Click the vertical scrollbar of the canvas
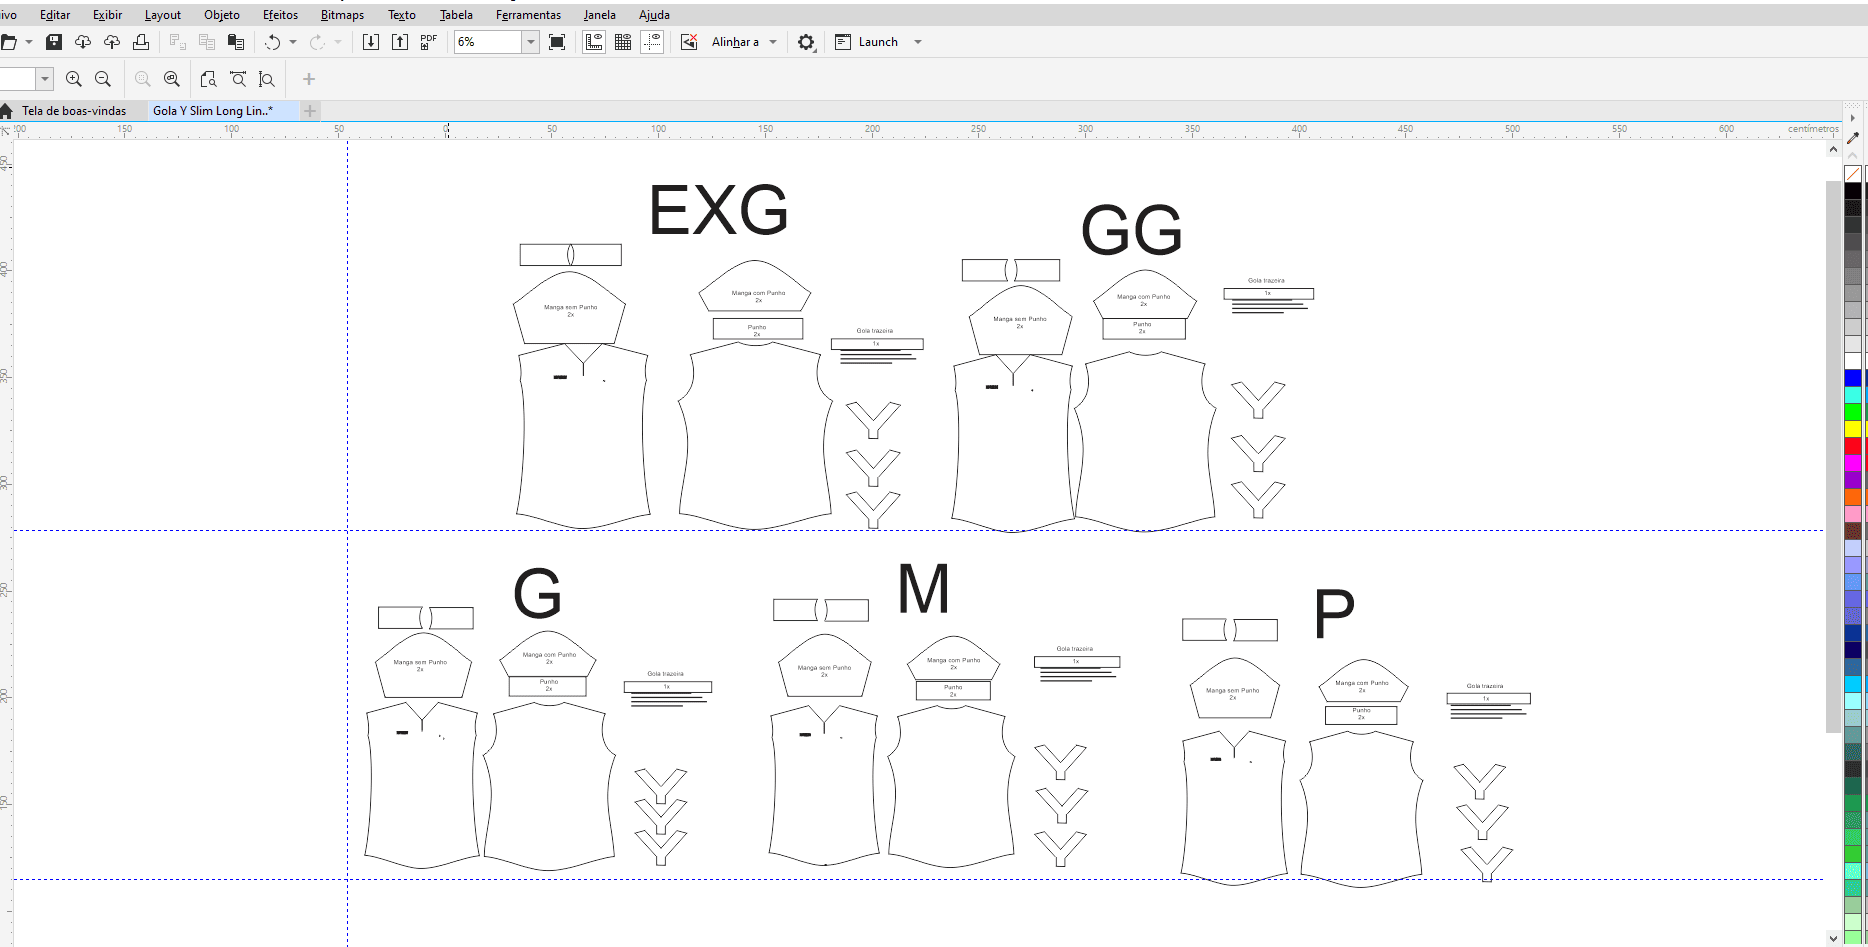This screenshot has height=947, width=1868. pos(1833,457)
